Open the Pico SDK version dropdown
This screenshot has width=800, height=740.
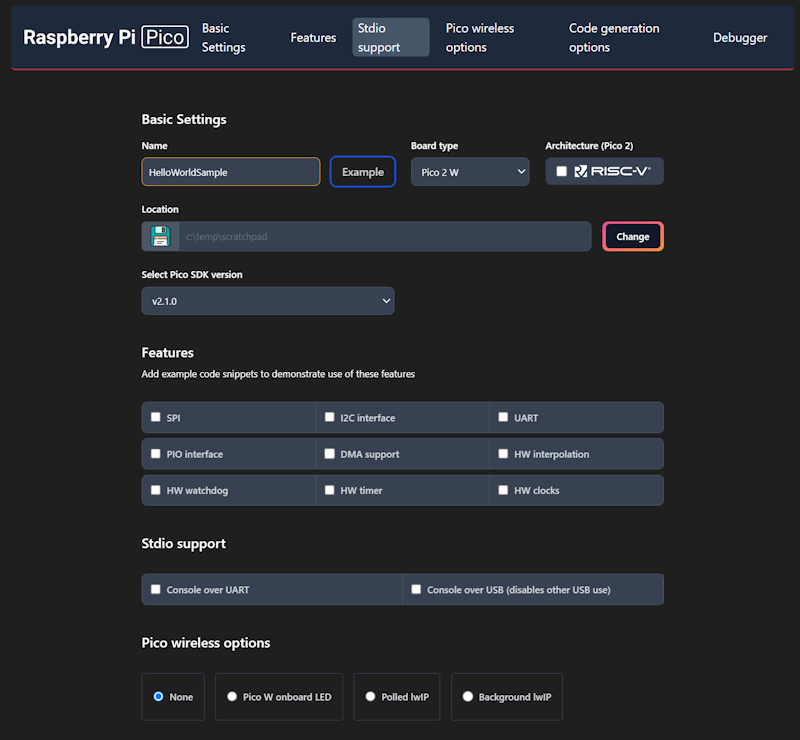(x=267, y=301)
